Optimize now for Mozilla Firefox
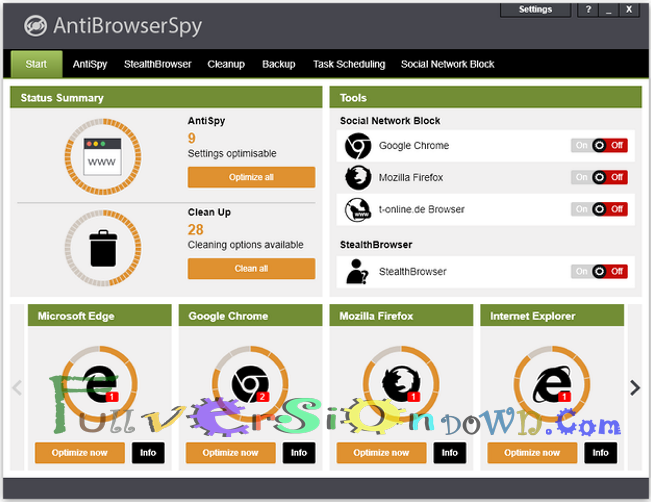This screenshot has width=651, height=502. click(x=381, y=453)
